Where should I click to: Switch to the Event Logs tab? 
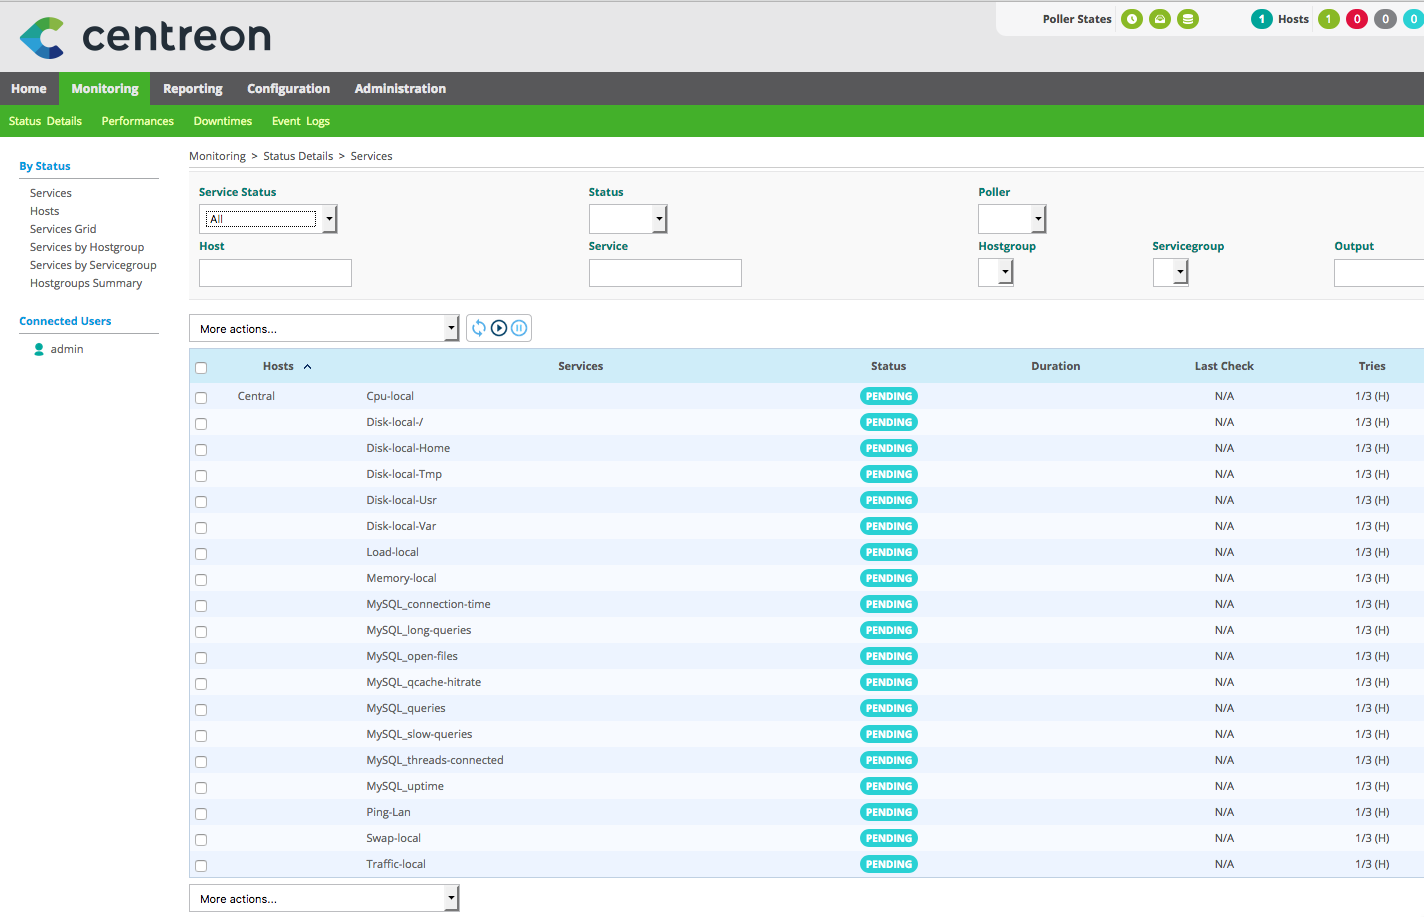pos(300,121)
